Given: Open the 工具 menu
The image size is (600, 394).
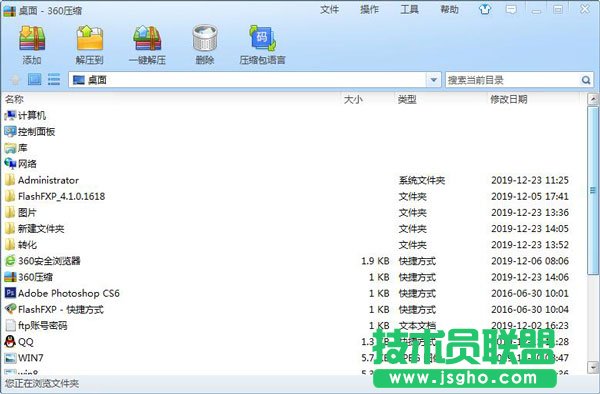Looking at the screenshot, I should (x=409, y=10).
